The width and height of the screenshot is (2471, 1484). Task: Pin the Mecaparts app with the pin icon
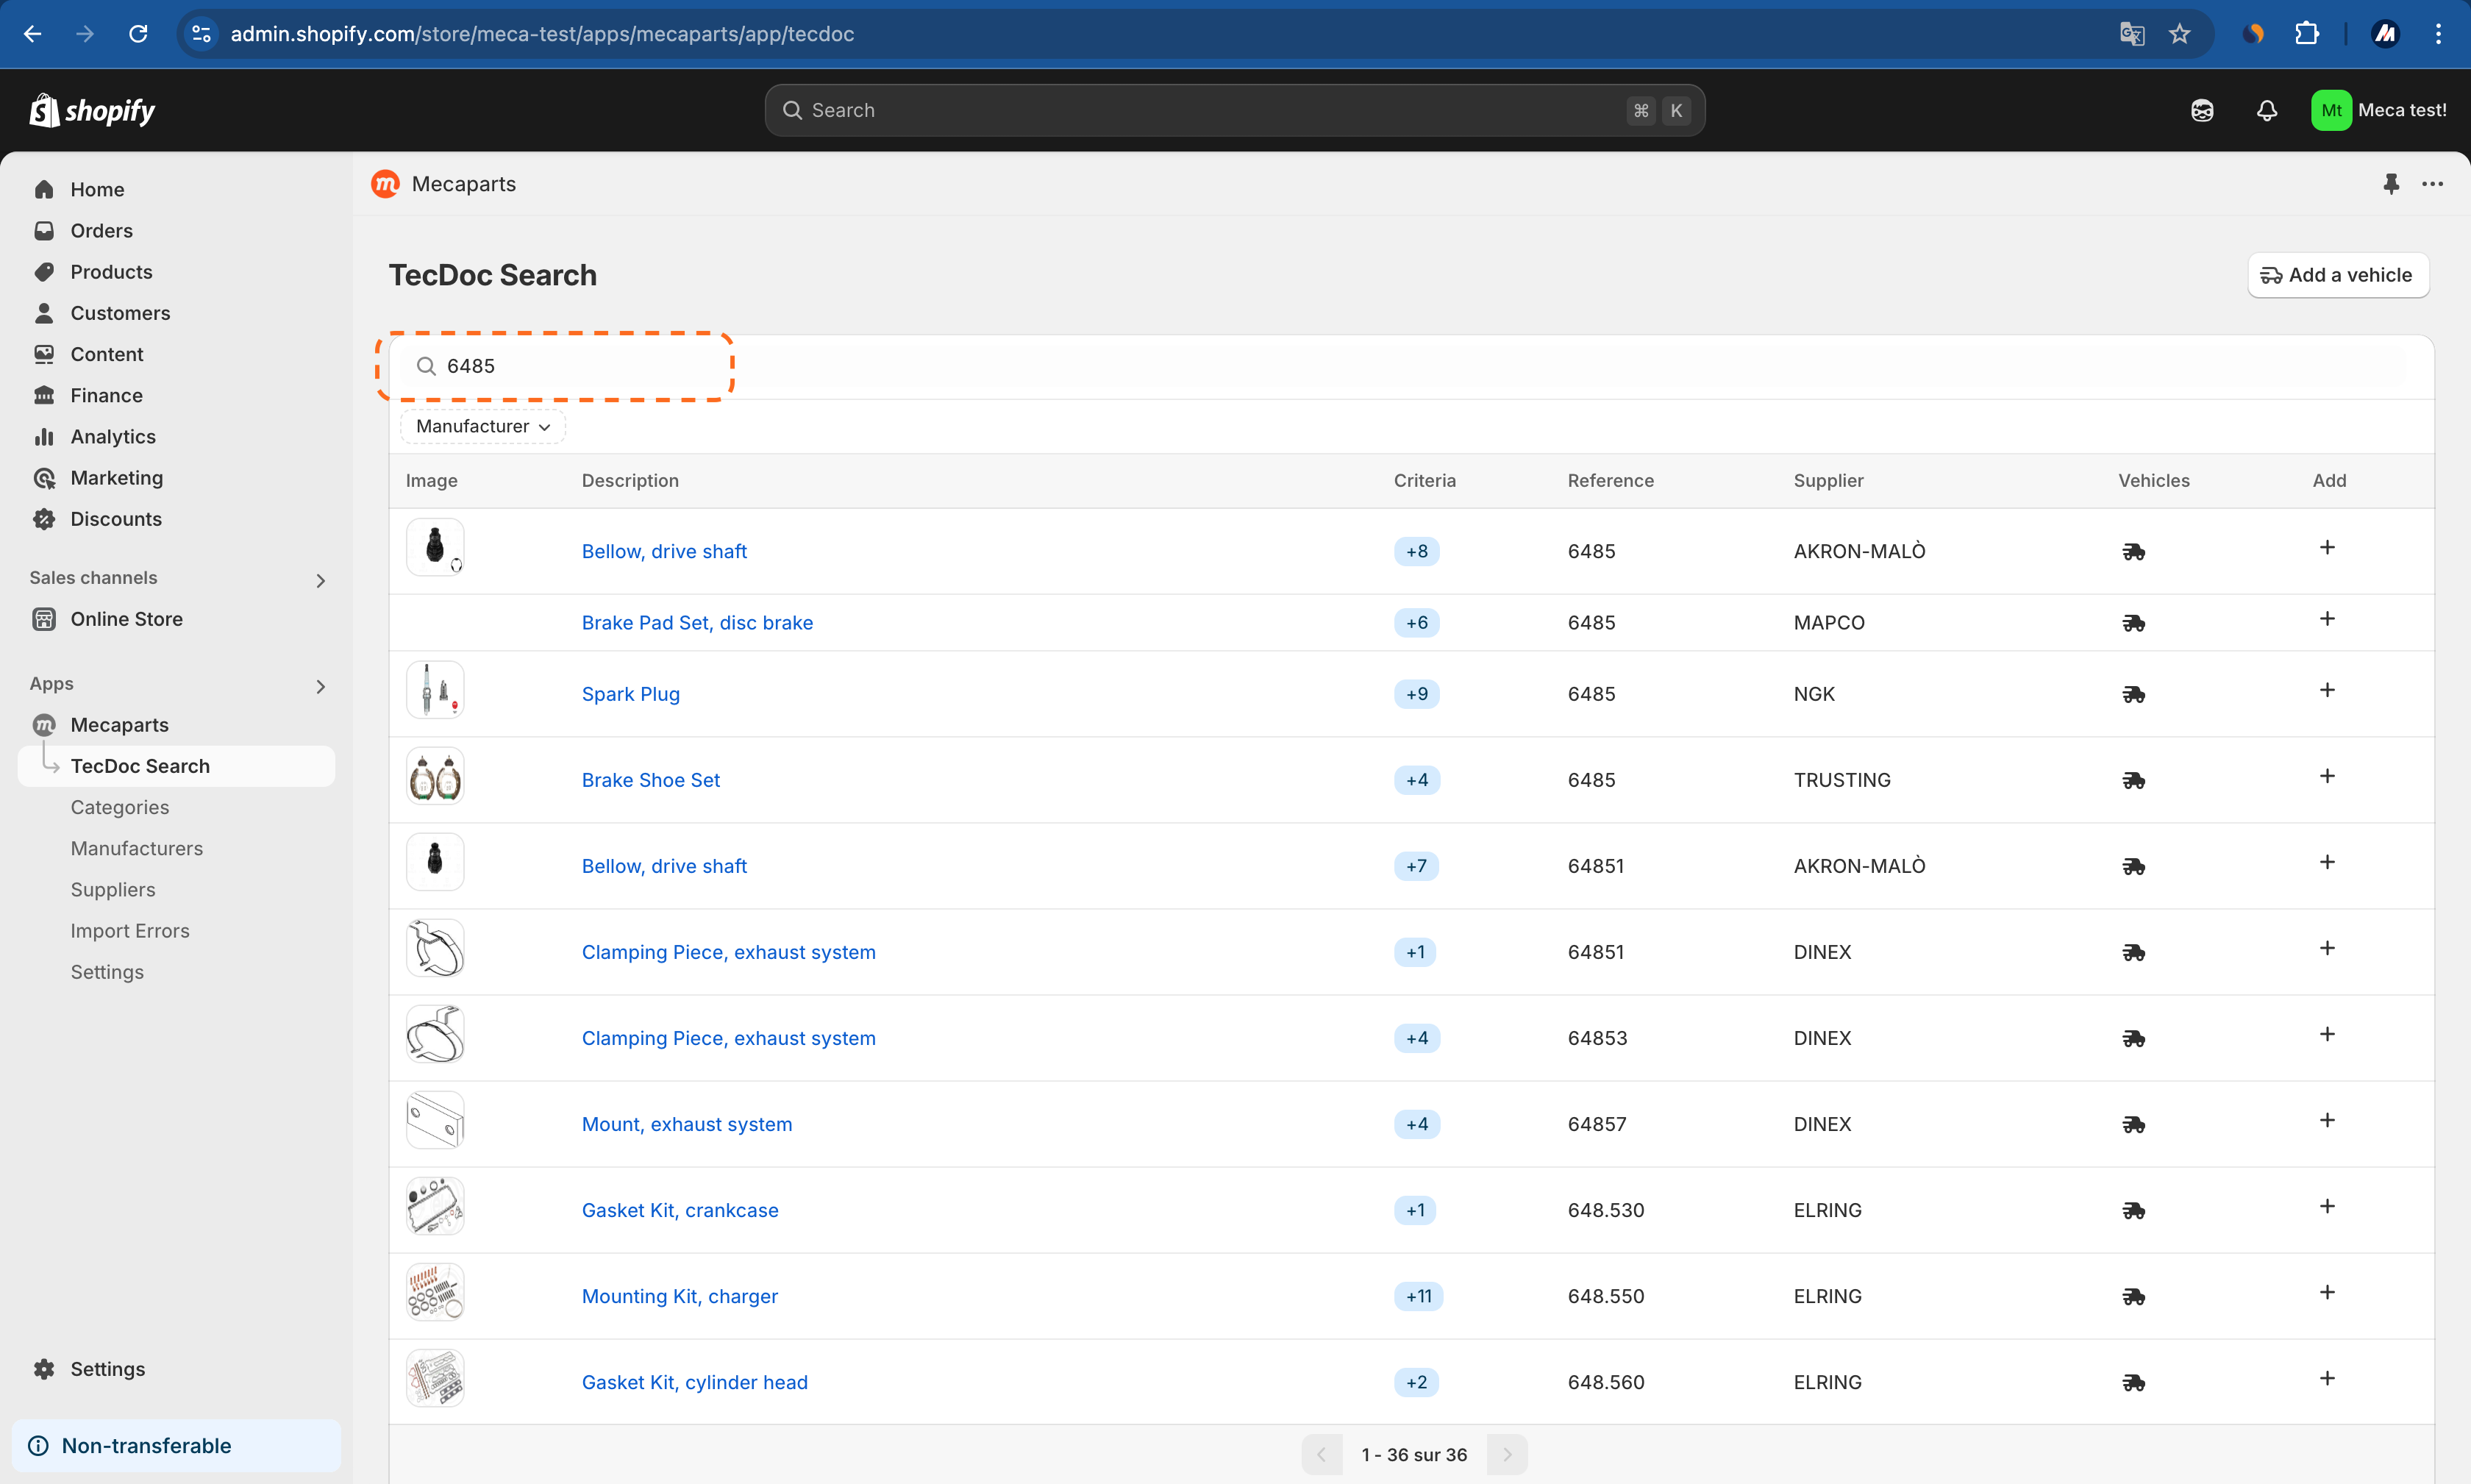pos(2391,184)
